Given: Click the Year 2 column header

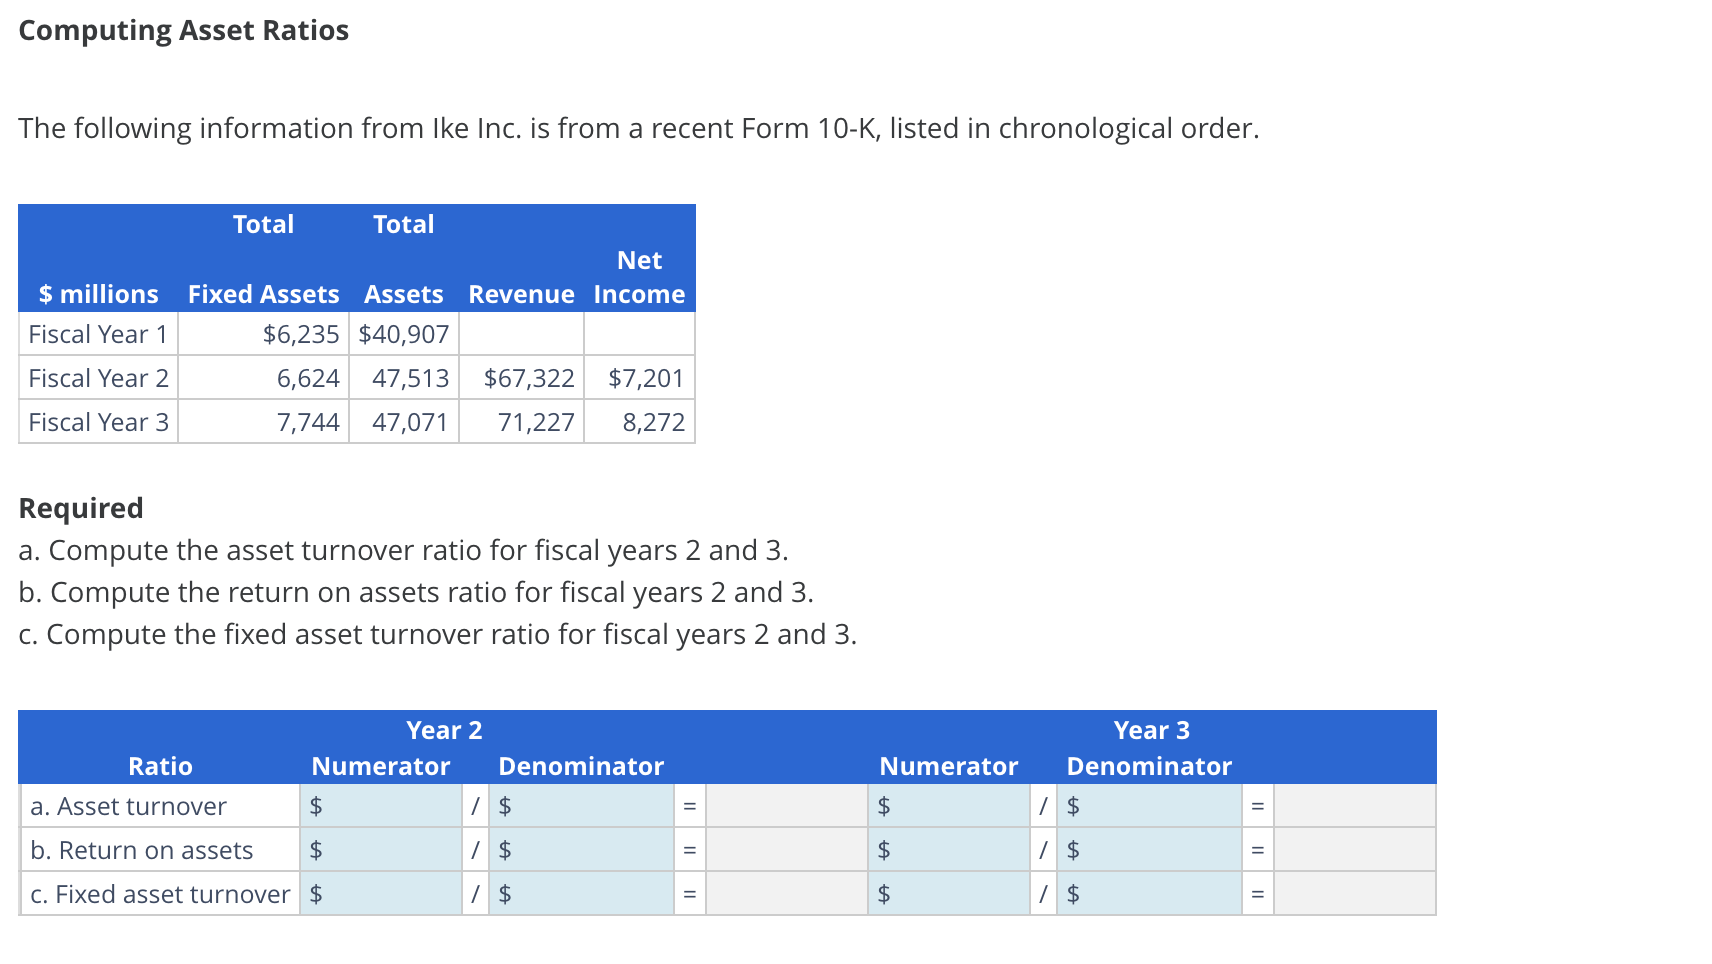Looking at the screenshot, I should [443, 730].
